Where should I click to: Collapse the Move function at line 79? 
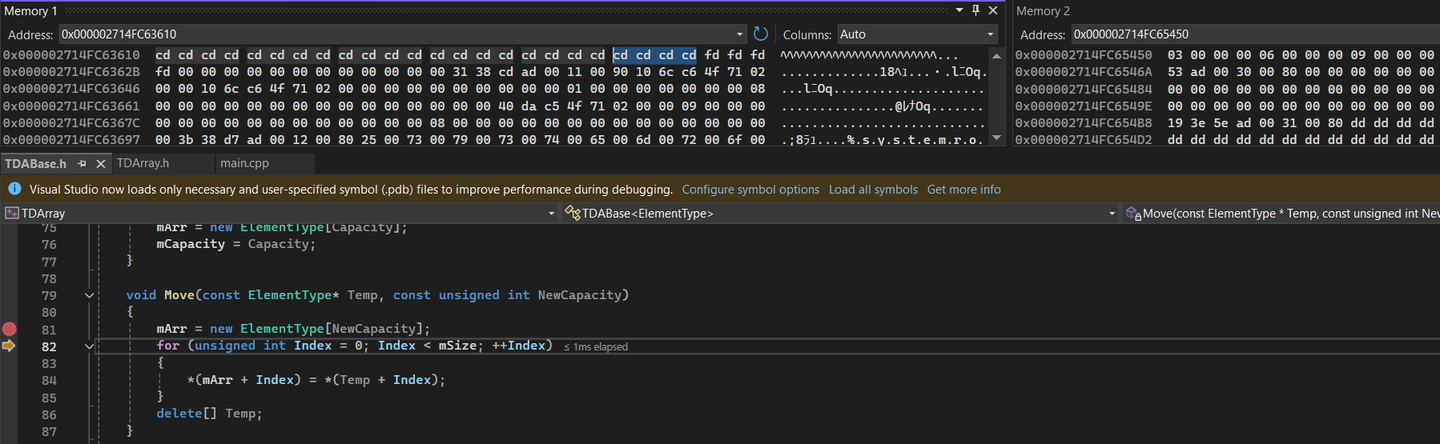pyautogui.click(x=89, y=295)
